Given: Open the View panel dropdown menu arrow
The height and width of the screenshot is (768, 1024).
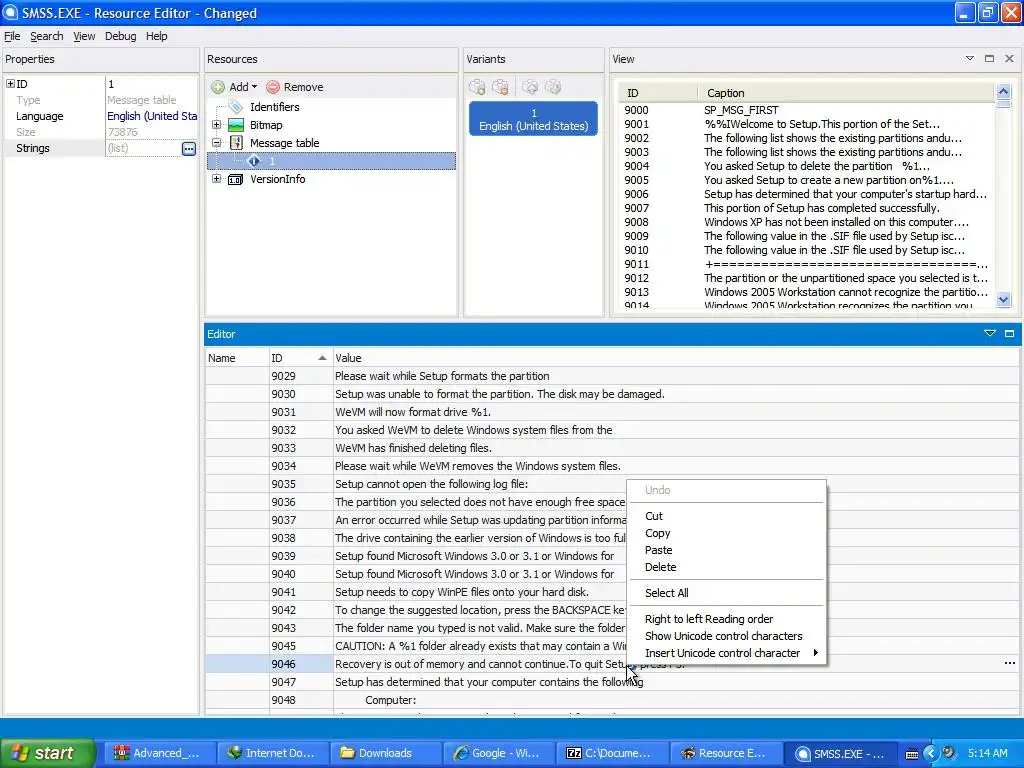Looking at the screenshot, I should tap(970, 59).
